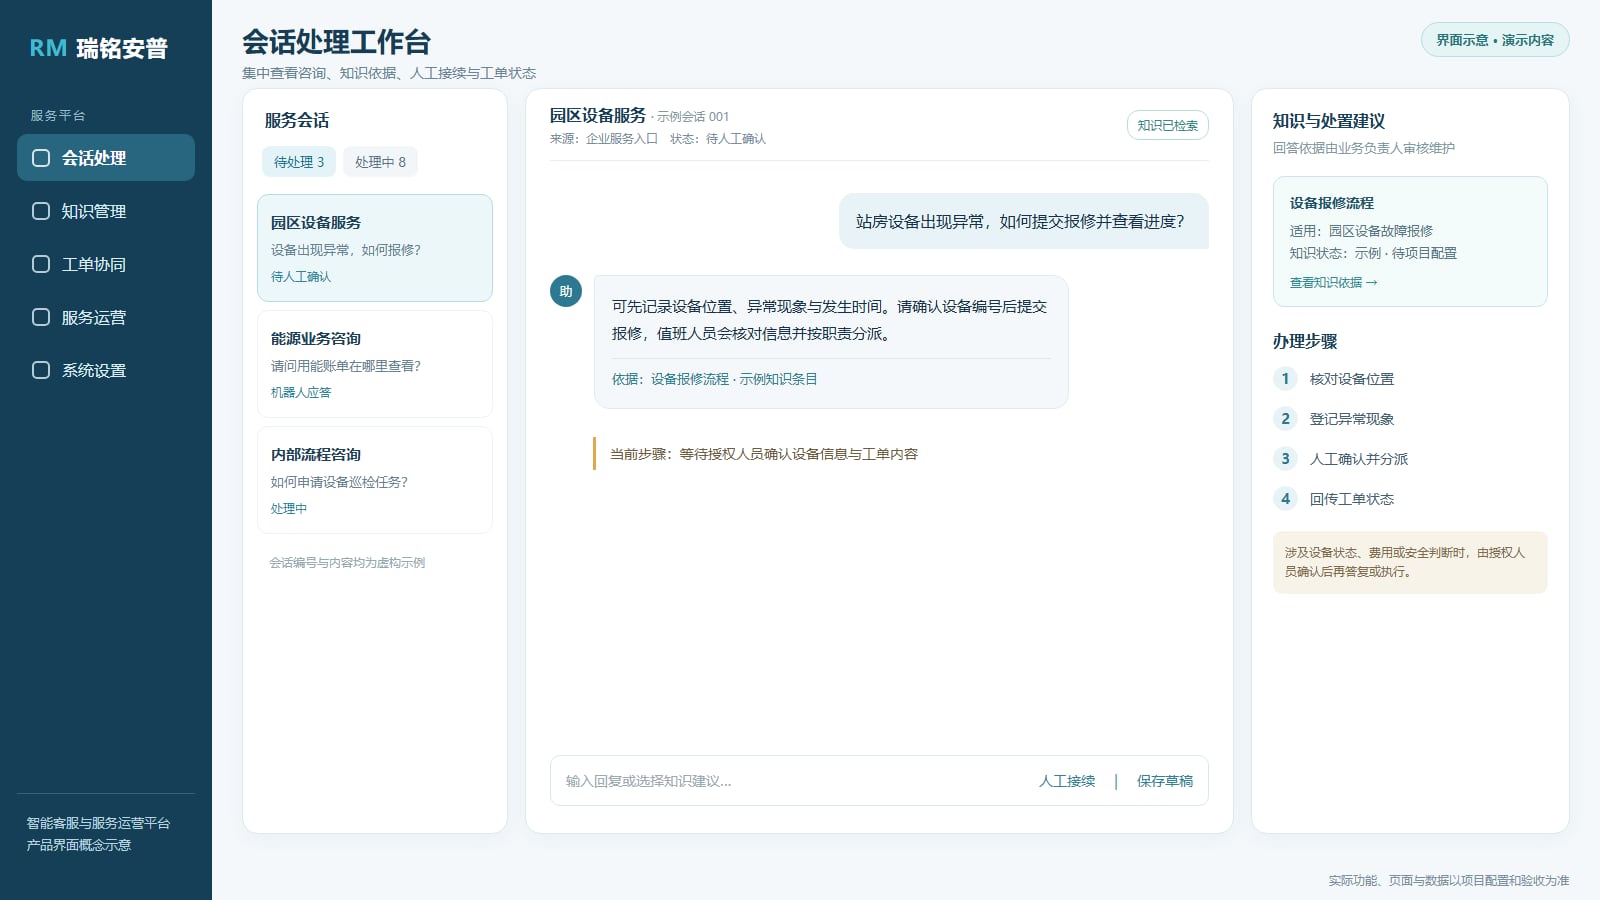Click the 会话处理 sidebar icon
This screenshot has width=1600, height=900.
point(41,158)
